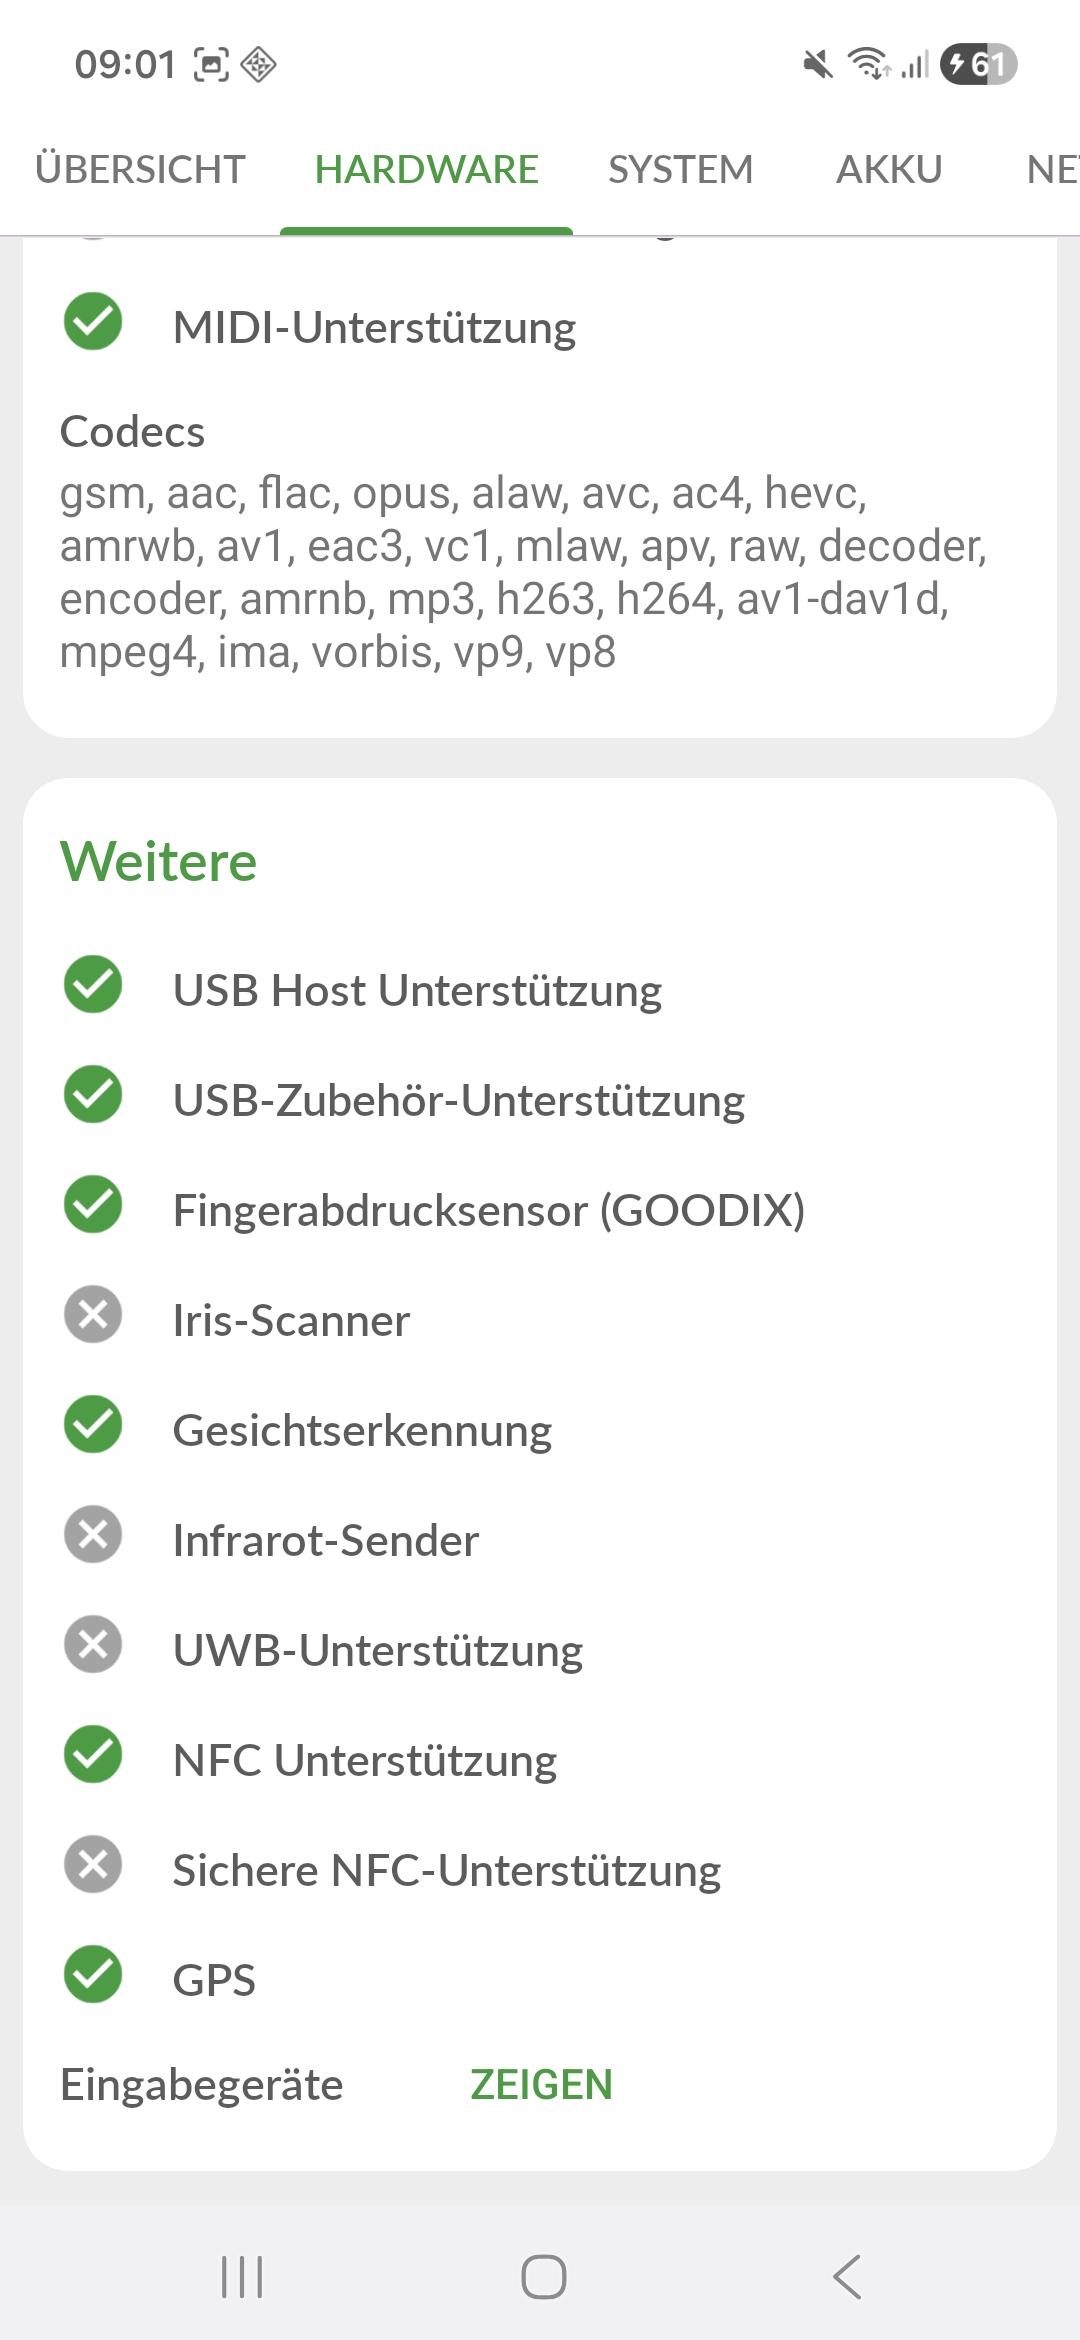Tap the MIDI-Unterstützung green check icon

(x=93, y=322)
